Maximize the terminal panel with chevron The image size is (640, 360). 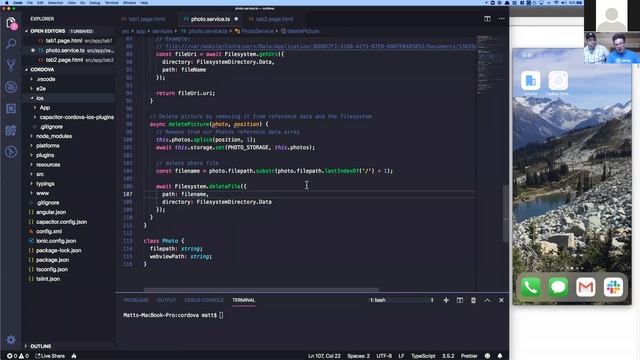[x=487, y=300]
